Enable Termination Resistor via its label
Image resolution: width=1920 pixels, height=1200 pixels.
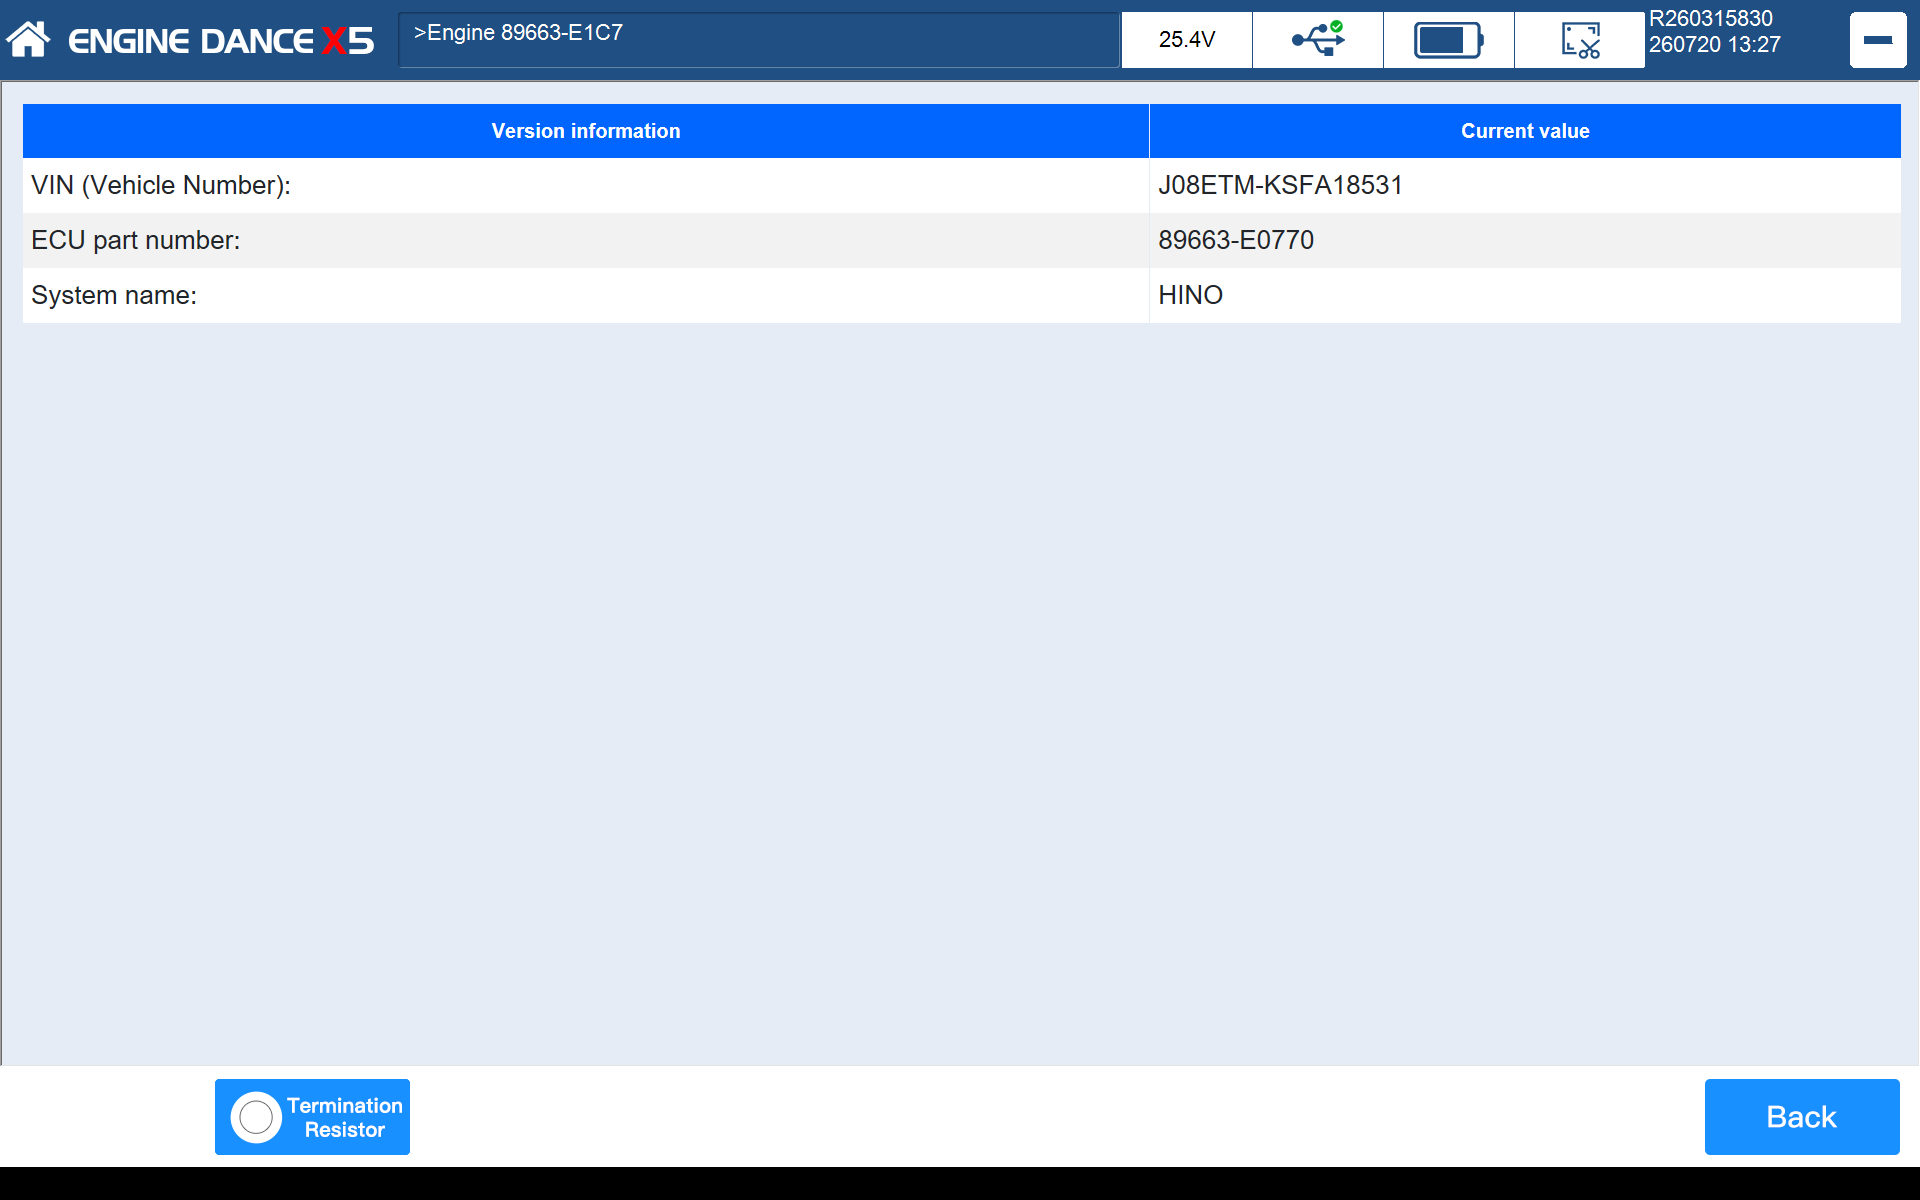coord(344,1117)
